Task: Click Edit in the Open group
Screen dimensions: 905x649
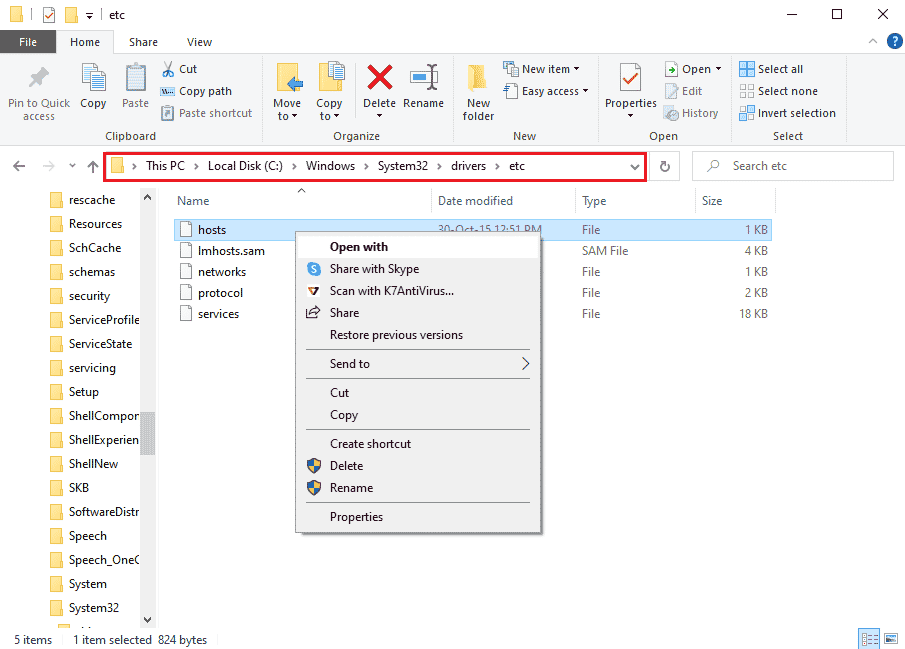Action: pyautogui.click(x=683, y=91)
